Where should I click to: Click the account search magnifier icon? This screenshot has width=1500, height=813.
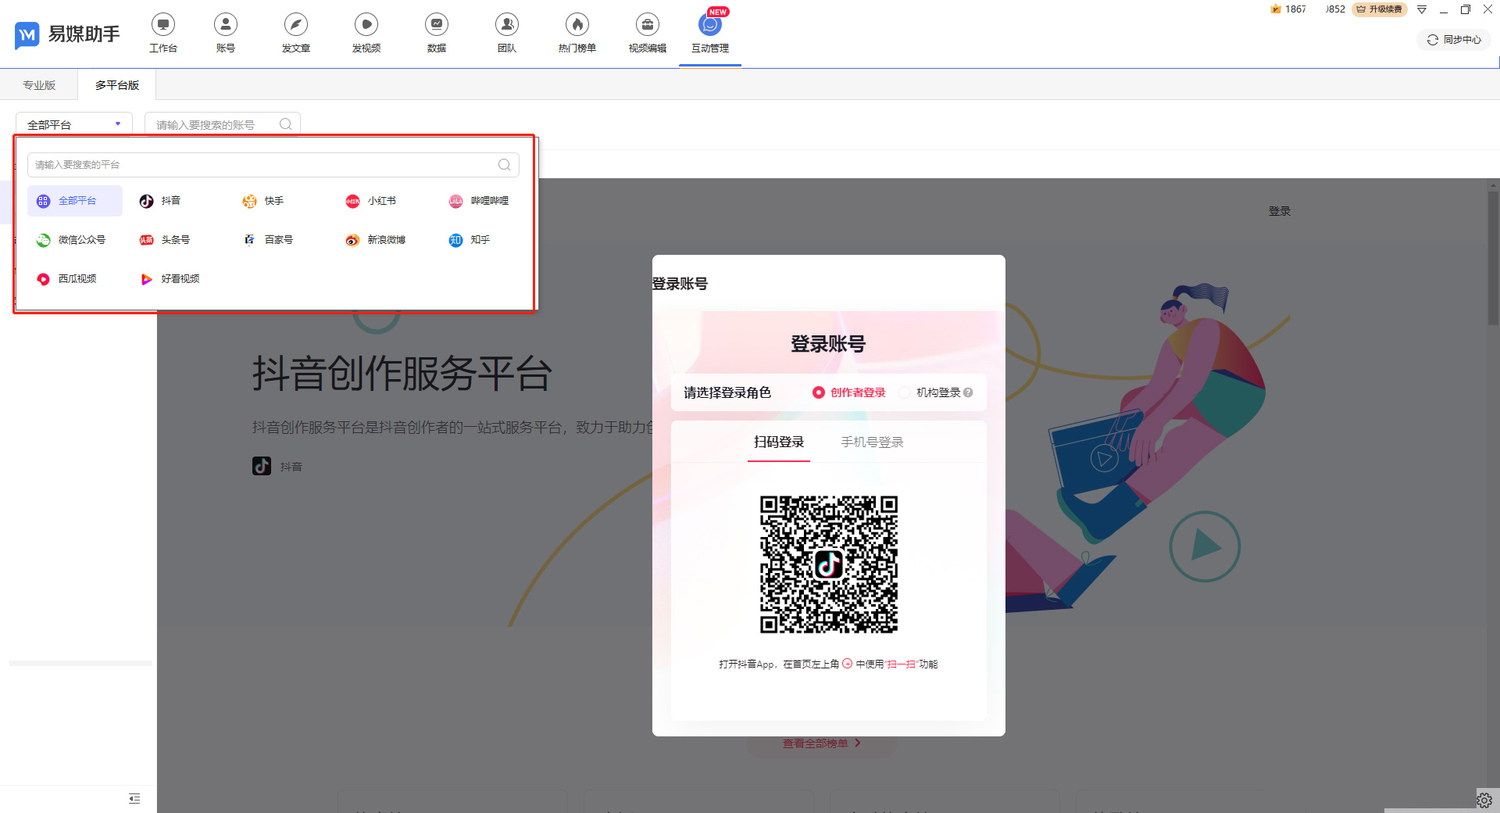click(x=286, y=124)
